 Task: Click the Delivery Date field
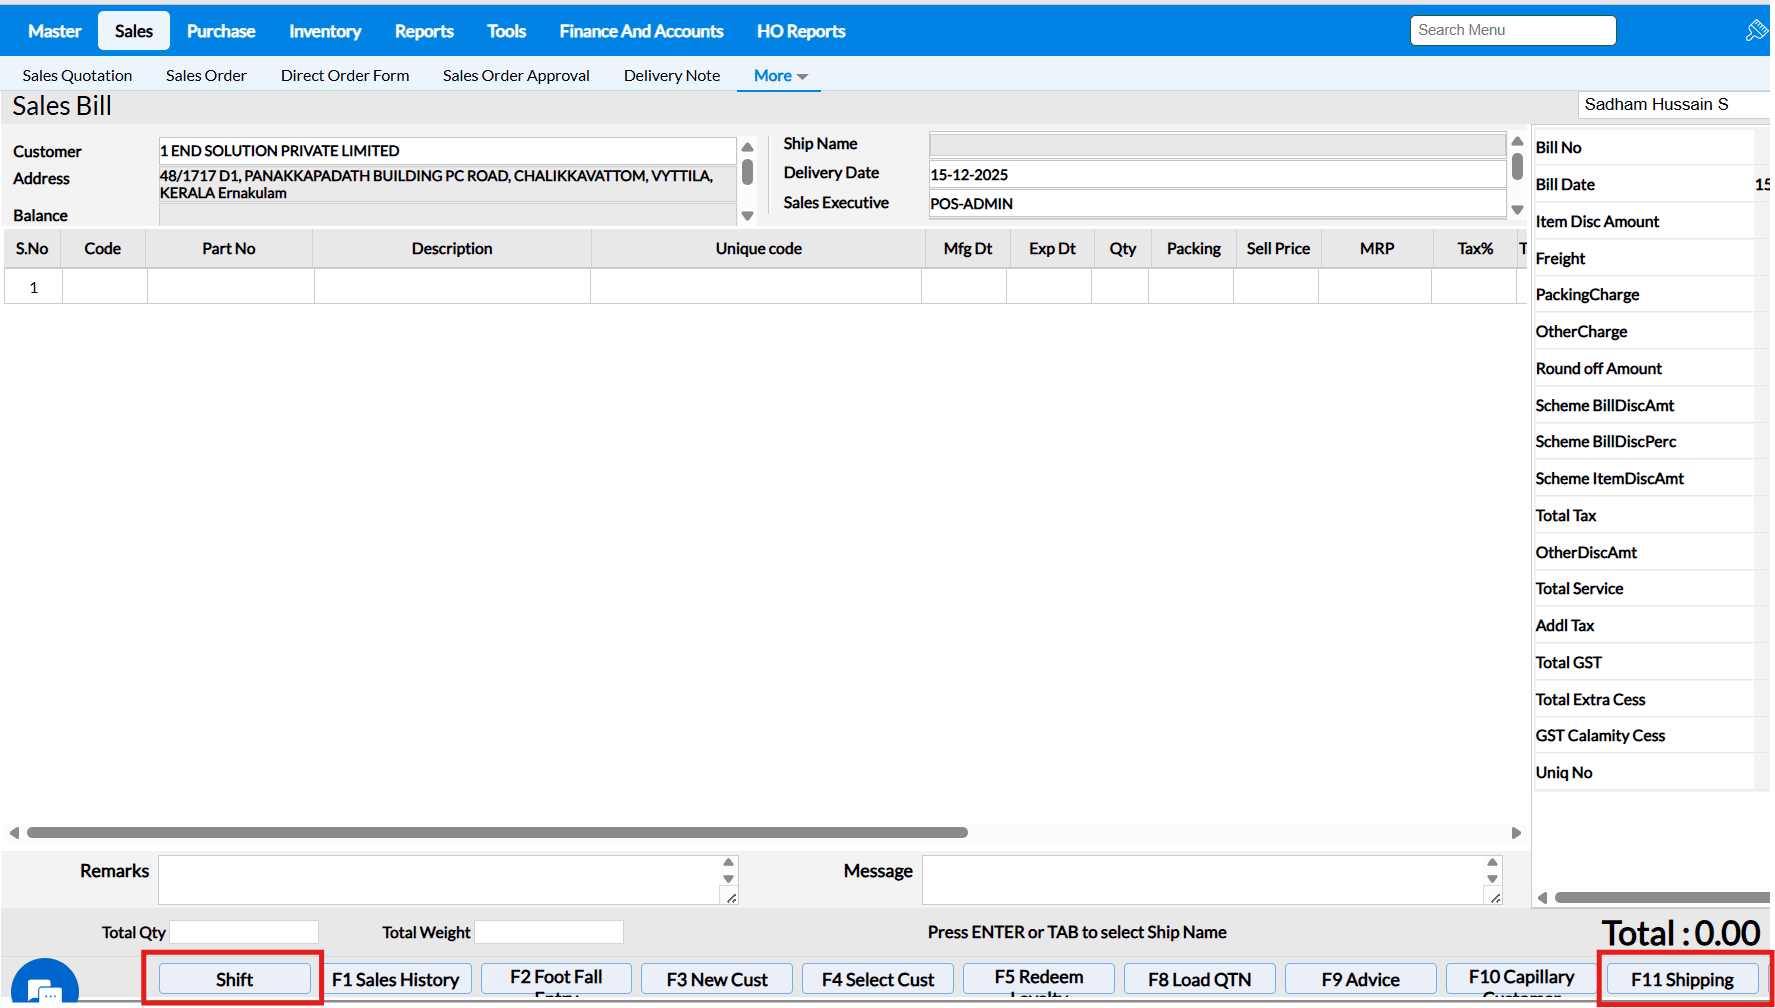pyautogui.click(x=1216, y=175)
